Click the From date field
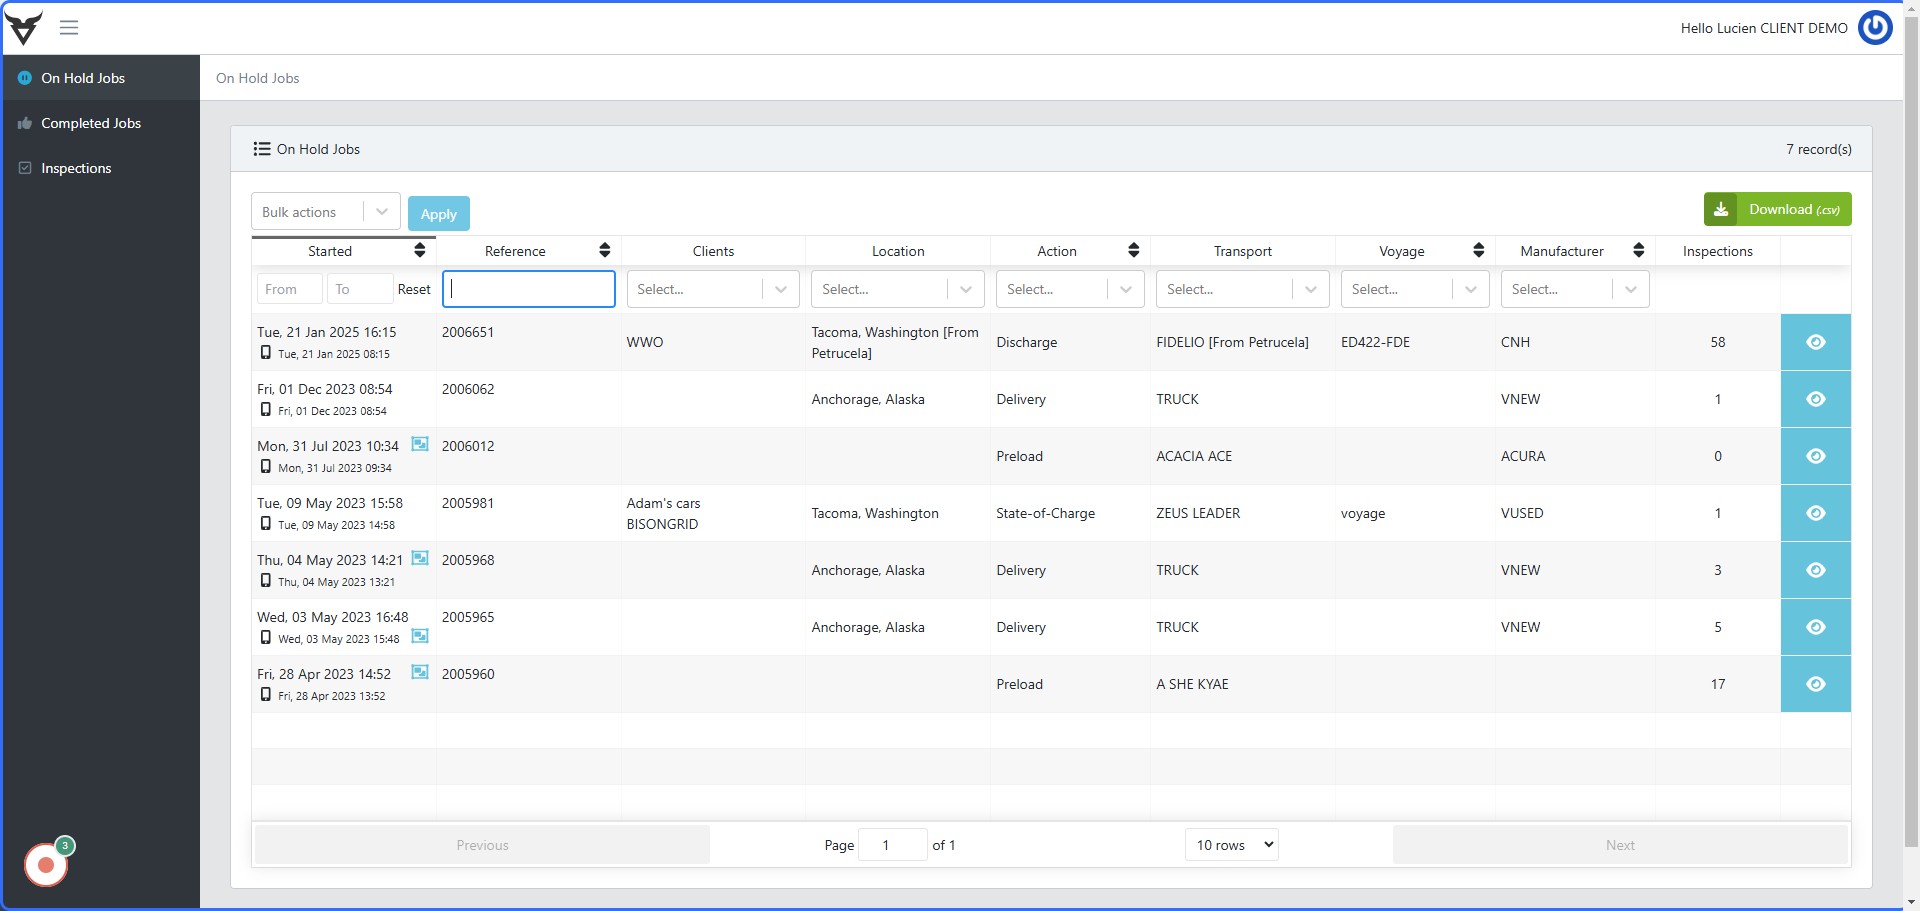The height and width of the screenshot is (911, 1920). [290, 289]
